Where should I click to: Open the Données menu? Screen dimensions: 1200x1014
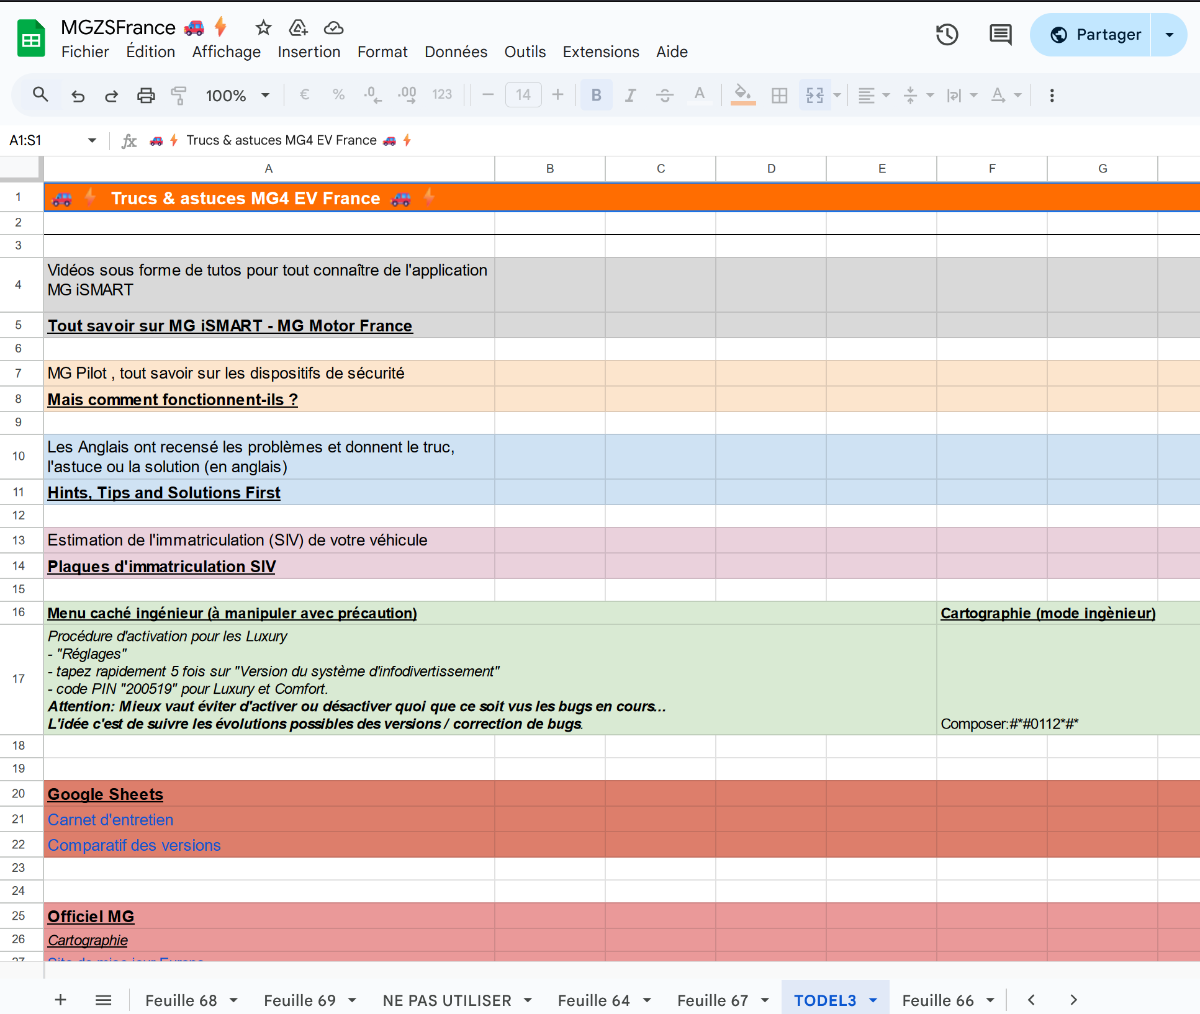pyautogui.click(x=455, y=52)
